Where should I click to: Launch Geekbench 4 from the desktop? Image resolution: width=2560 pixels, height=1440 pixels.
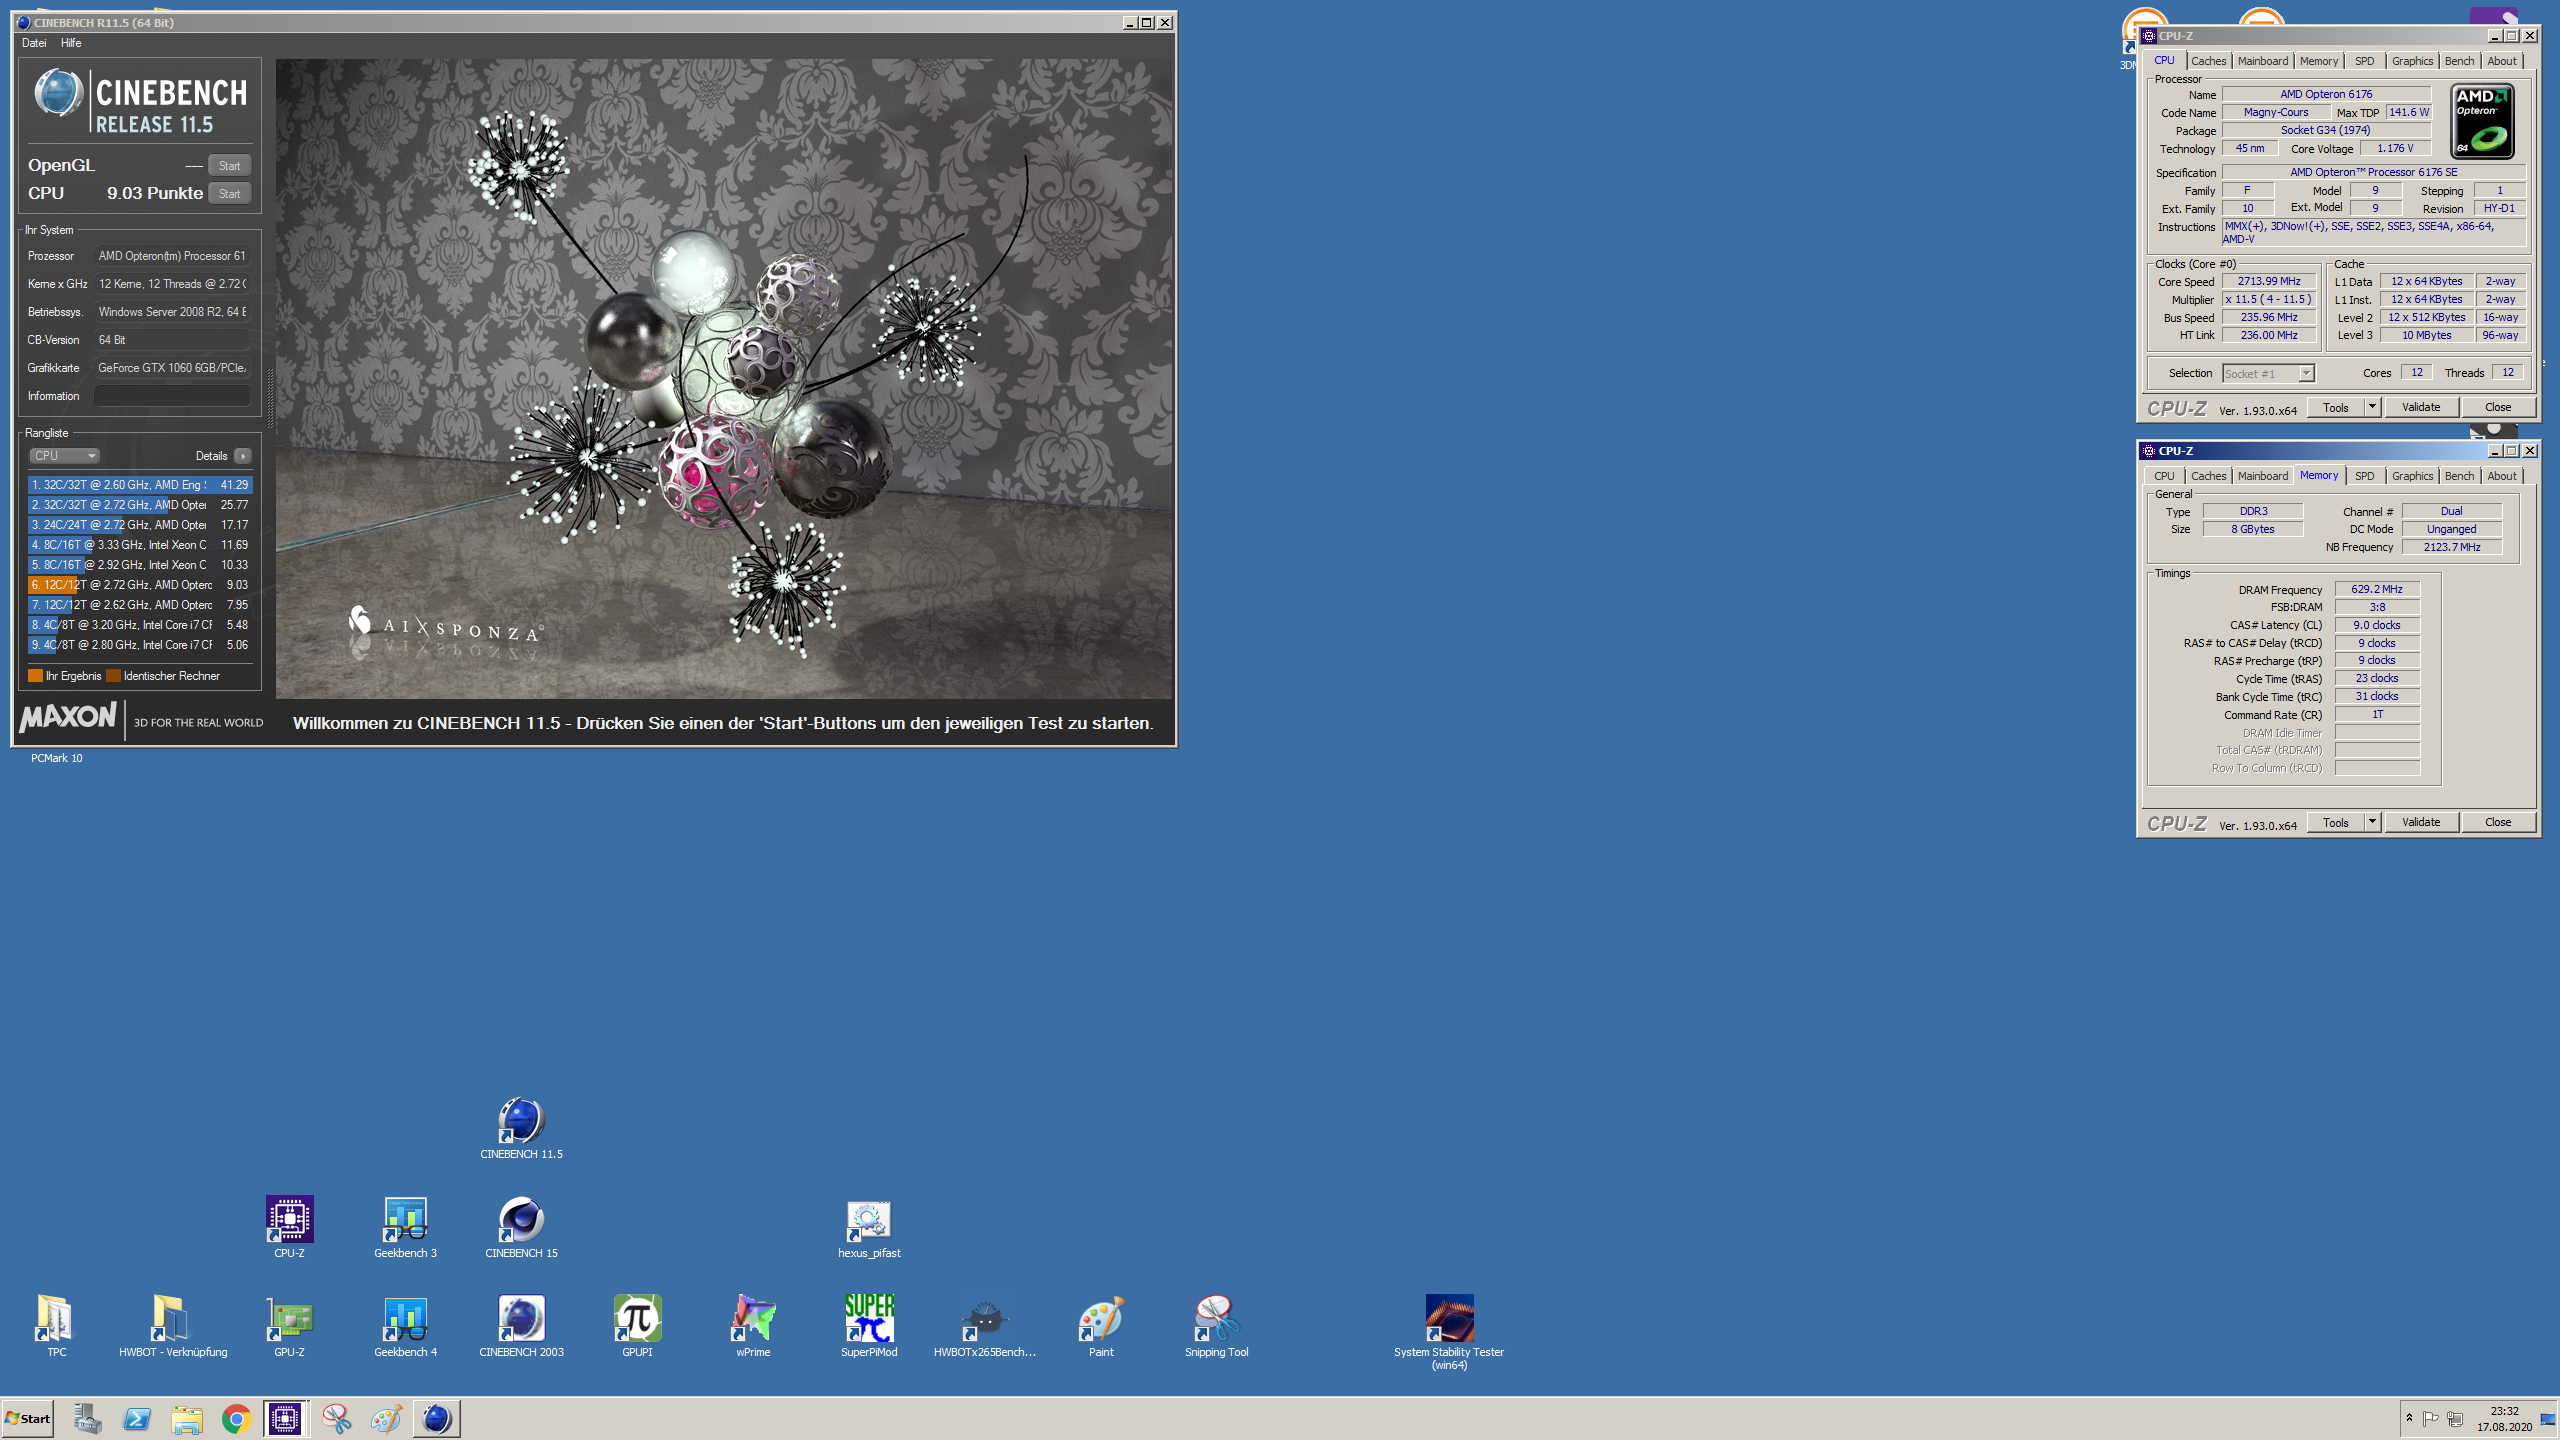pyautogui.click(x=405, y=1326)
